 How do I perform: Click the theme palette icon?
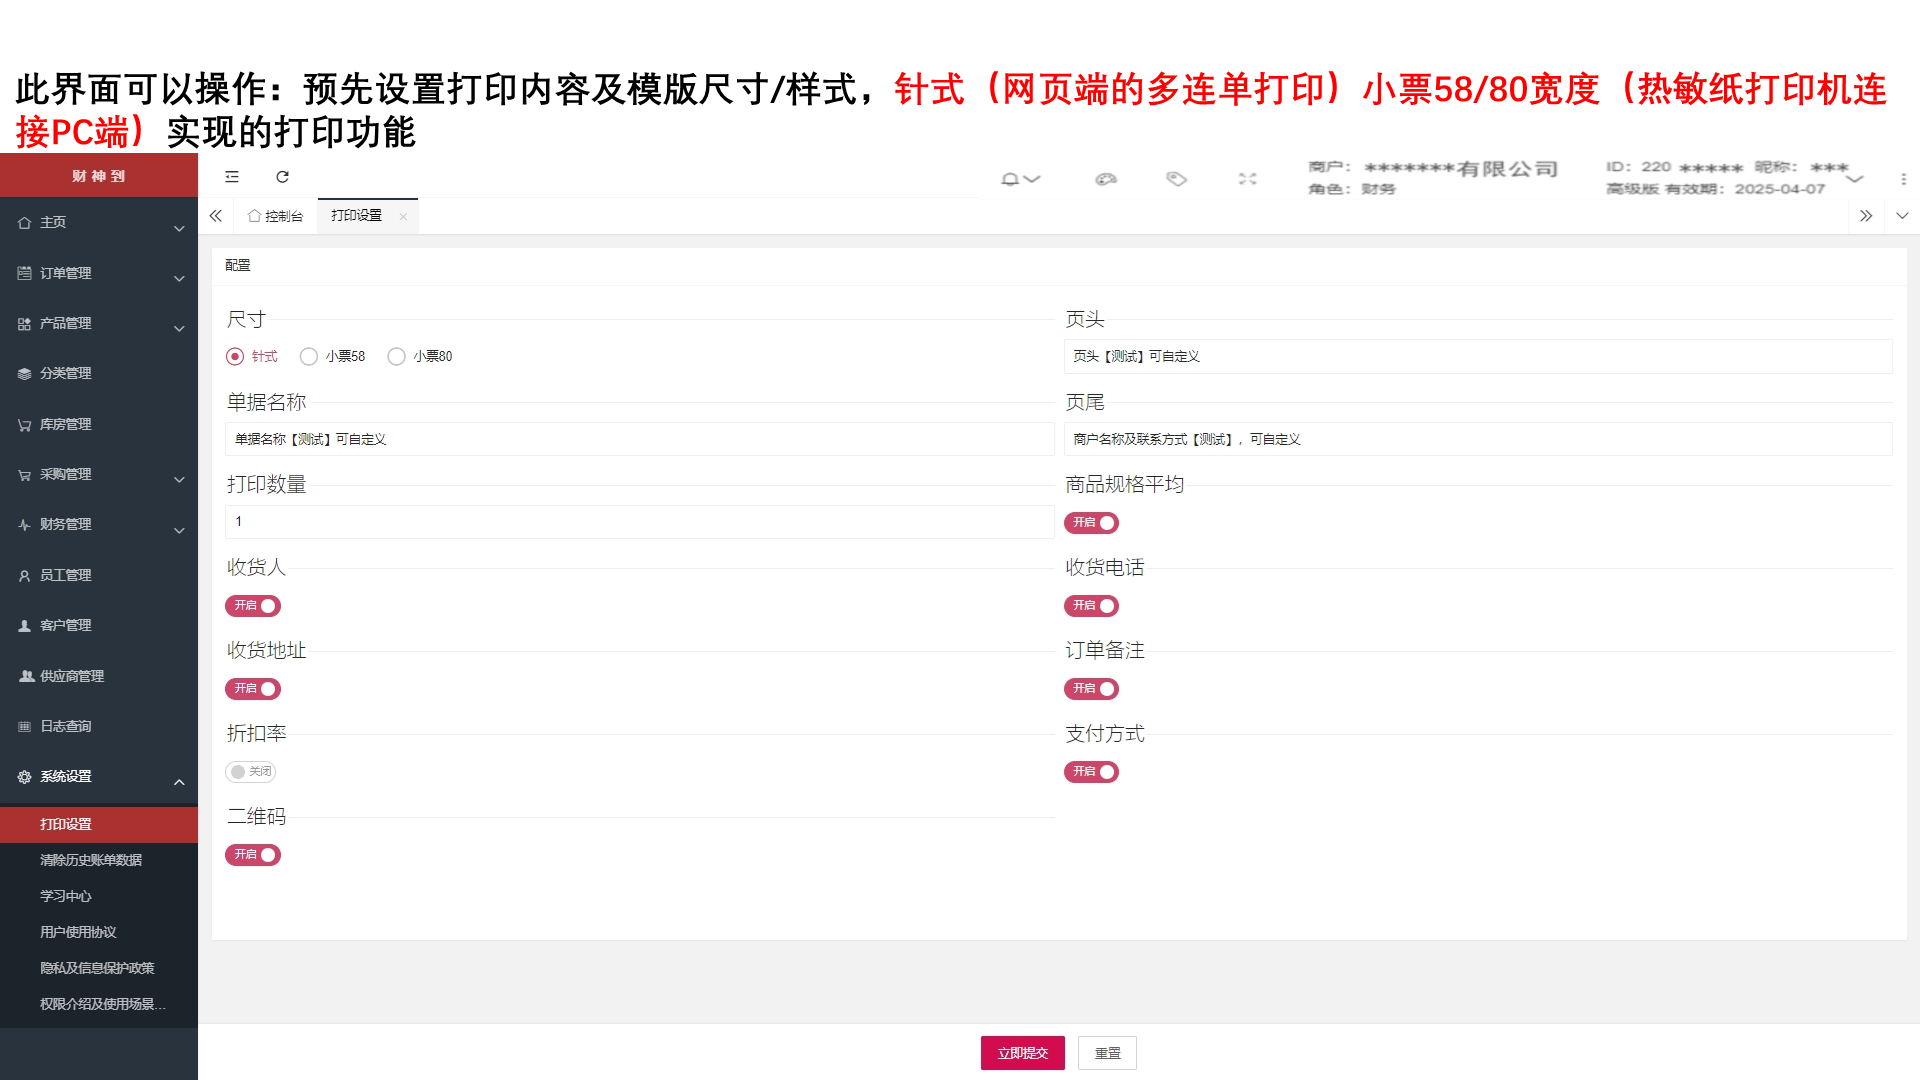(1105, 179)
